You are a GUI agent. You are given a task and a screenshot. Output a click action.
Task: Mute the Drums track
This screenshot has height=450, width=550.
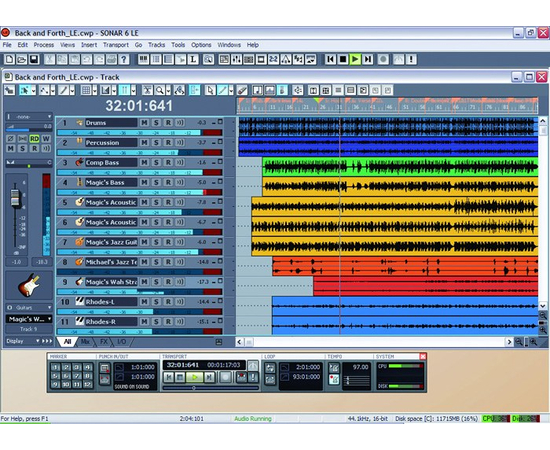144,122
